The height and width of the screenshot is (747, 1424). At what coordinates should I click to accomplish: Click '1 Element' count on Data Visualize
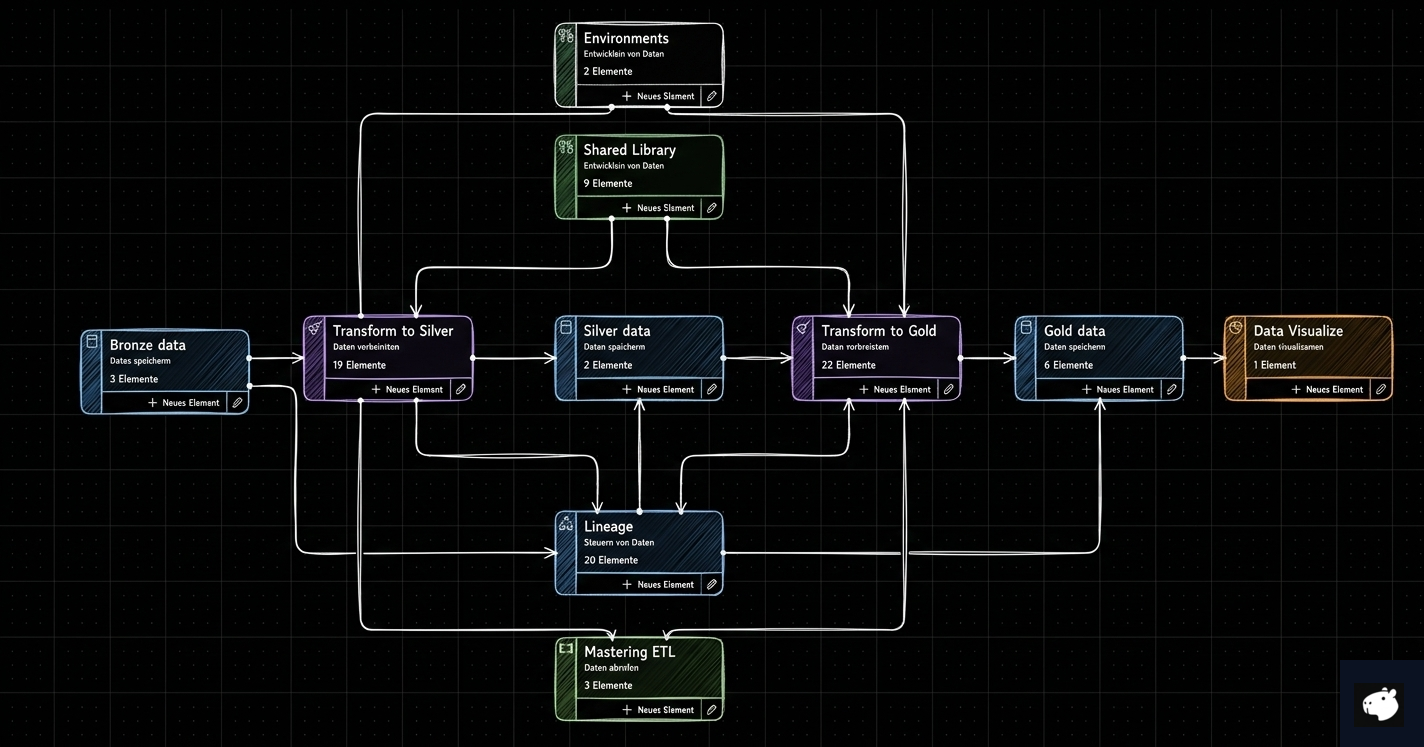click(x=1275, y=365)
